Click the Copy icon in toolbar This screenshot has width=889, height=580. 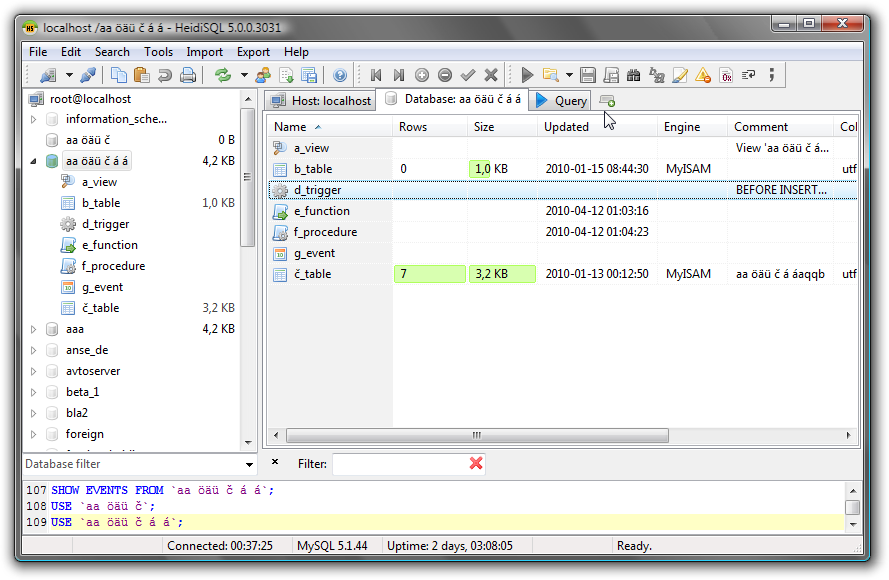click(119, 75)
